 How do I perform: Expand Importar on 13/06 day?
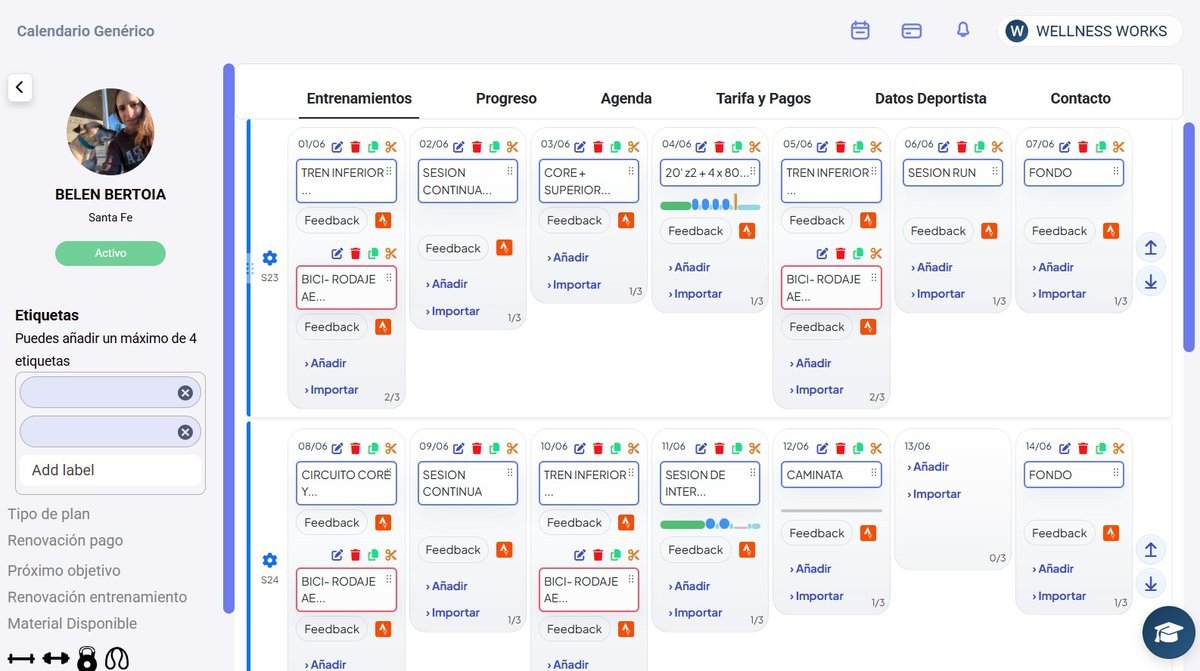[x=934, y=494]
